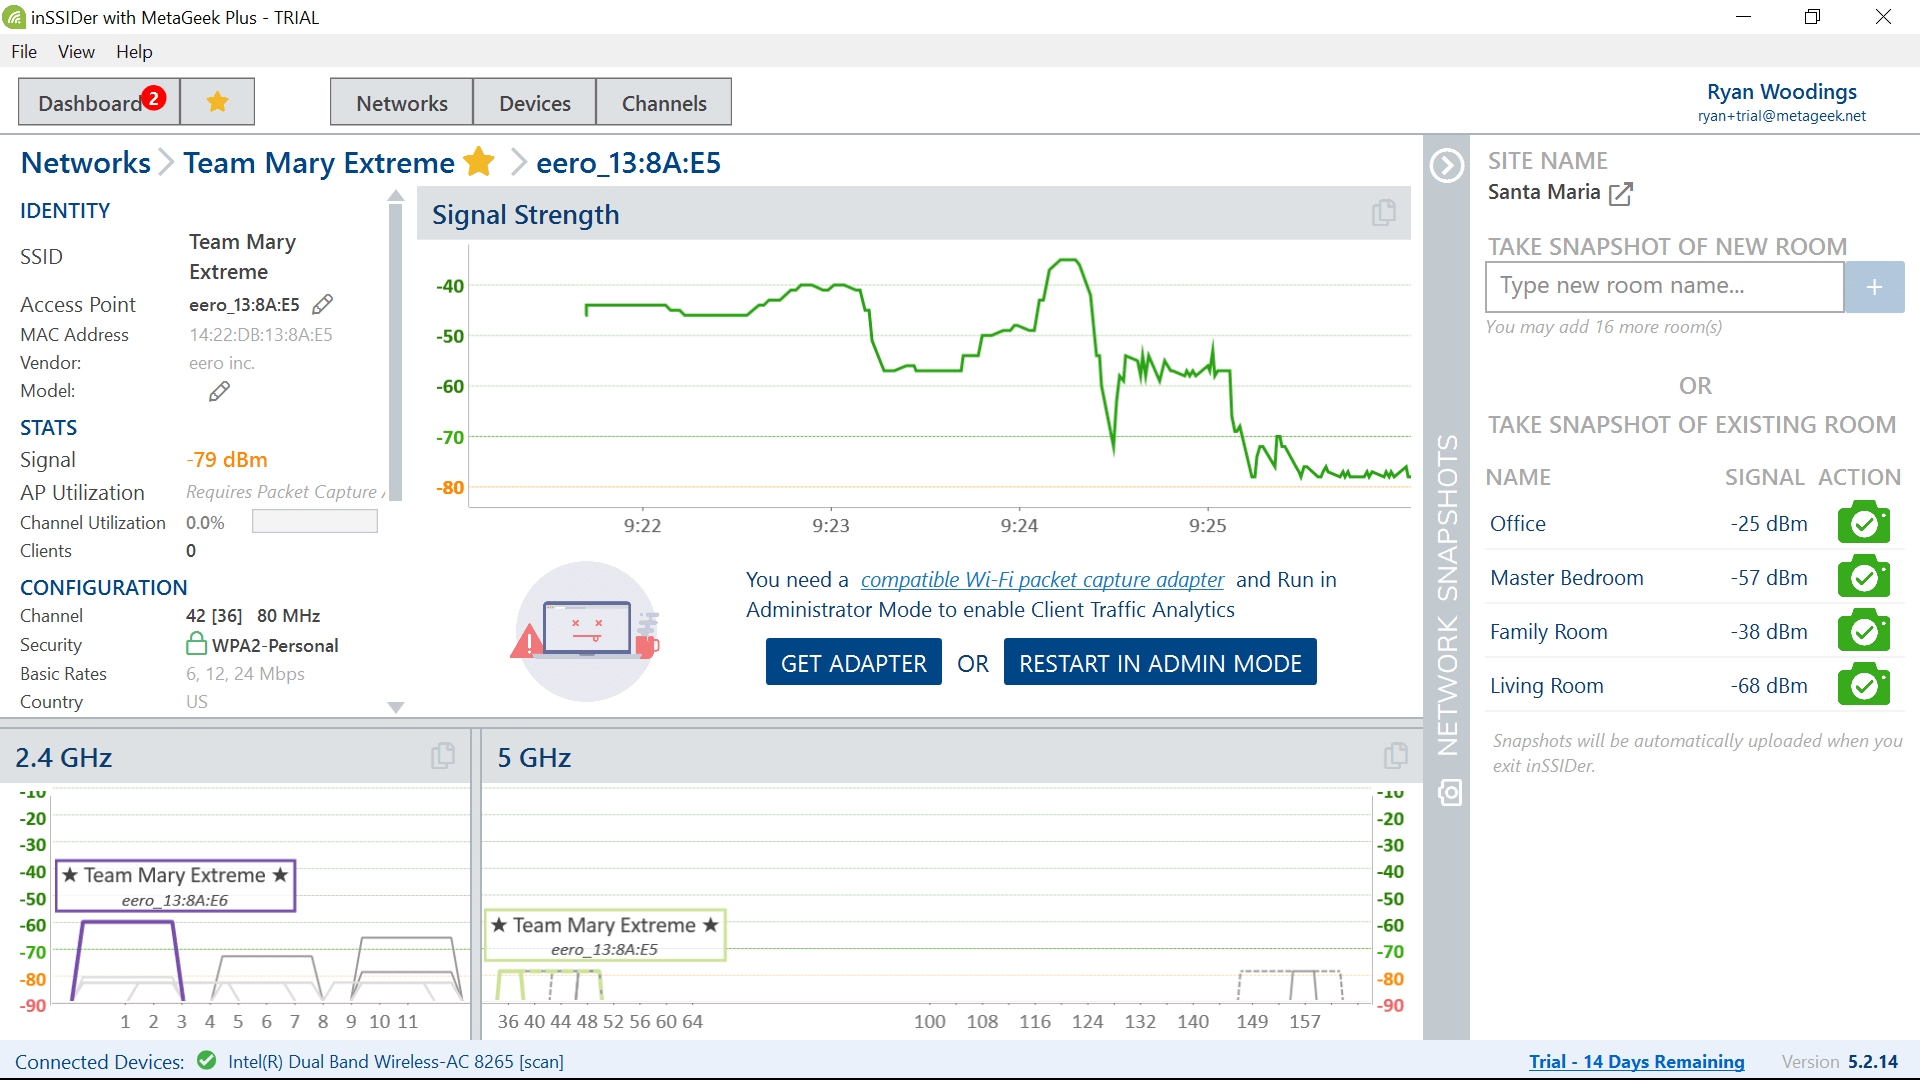Open the File menu
The height and width of the screenshot is (1080, 1920).
pyautogui.click(x=24, y=51)
